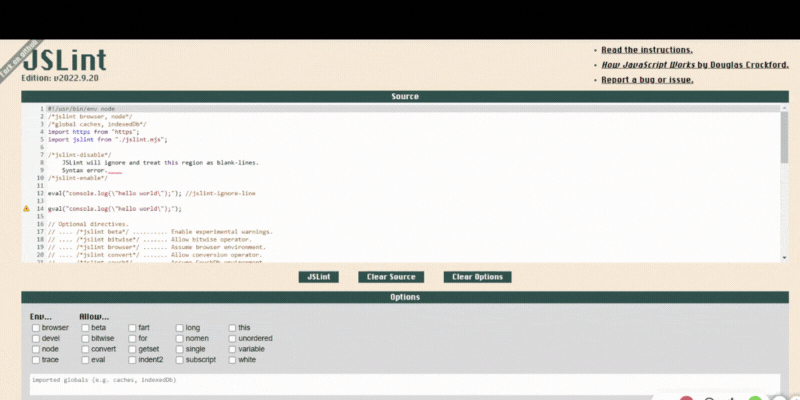Tick the beta allow option
The image size is (800, 400).
[85, 328]
